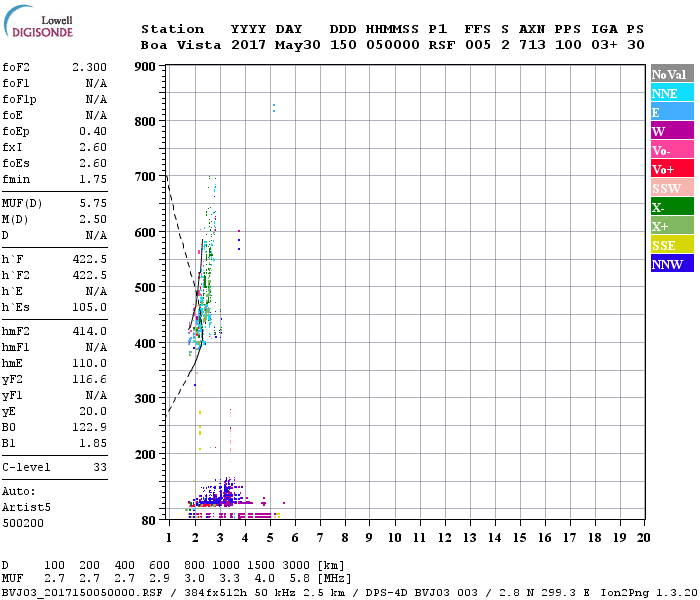Click the Vo+ red legend swatch
Image resolution: width=700 pixels, height=600 pixels.
[x=672, y=169]
